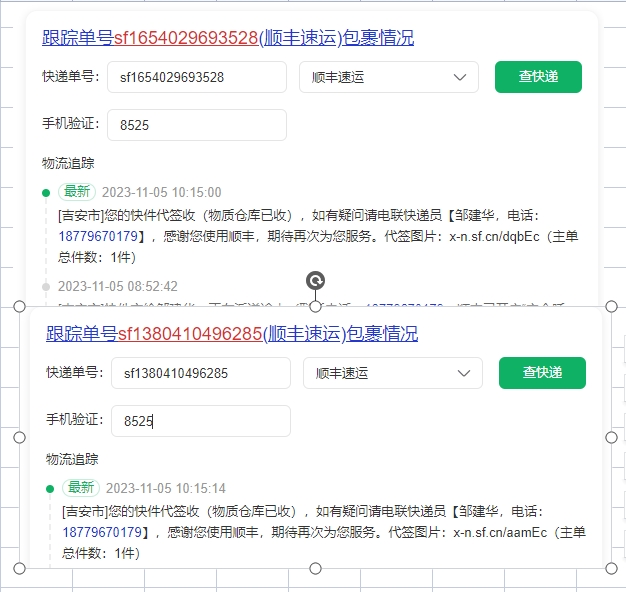Click phone number 18779670179 in the top card
The height and width of the screenshot is (592, 626).
98,236
